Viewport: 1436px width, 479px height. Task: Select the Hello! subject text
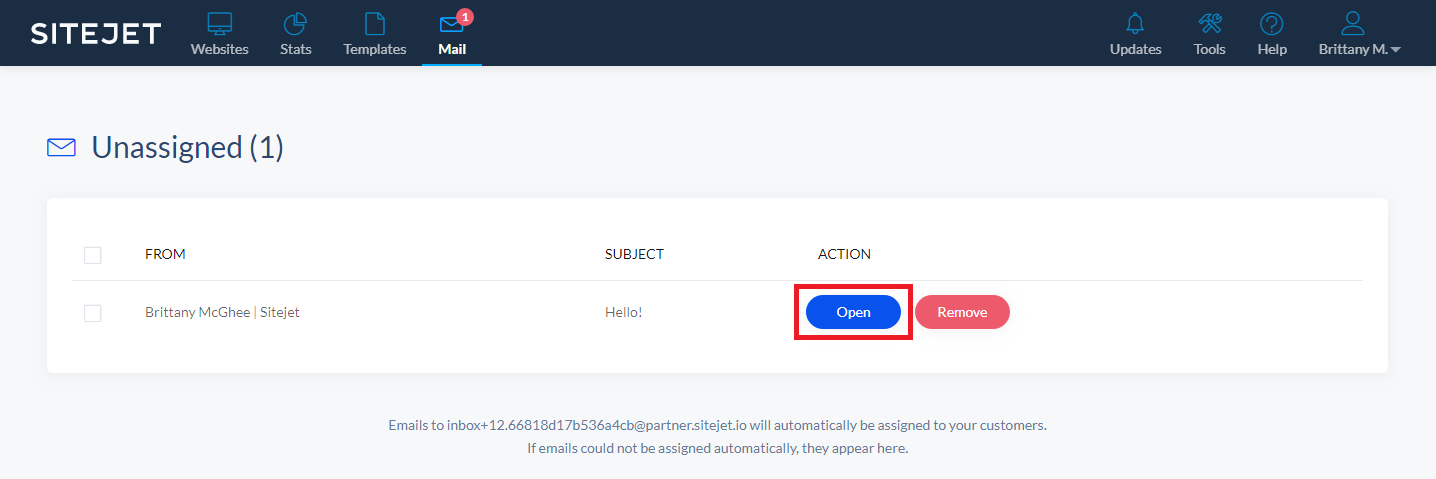tap(623, 312)
